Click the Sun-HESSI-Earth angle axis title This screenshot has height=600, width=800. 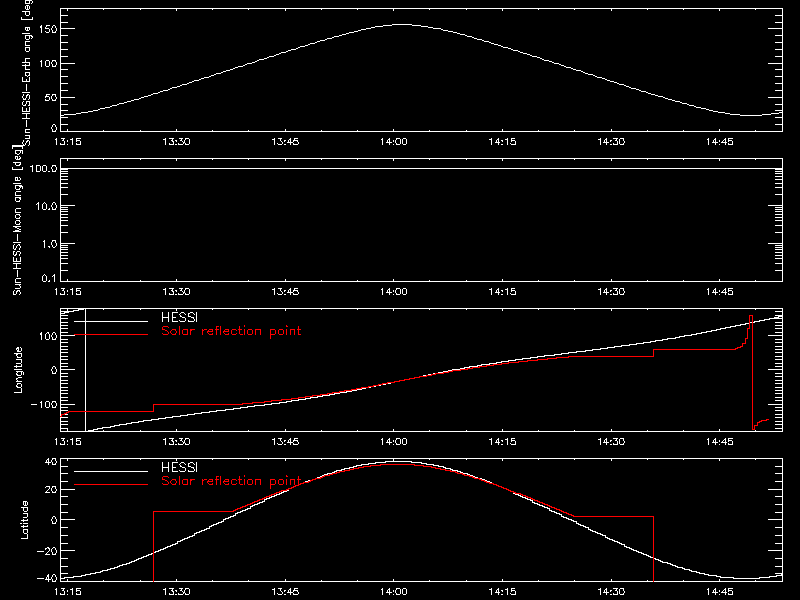point(28,71)
